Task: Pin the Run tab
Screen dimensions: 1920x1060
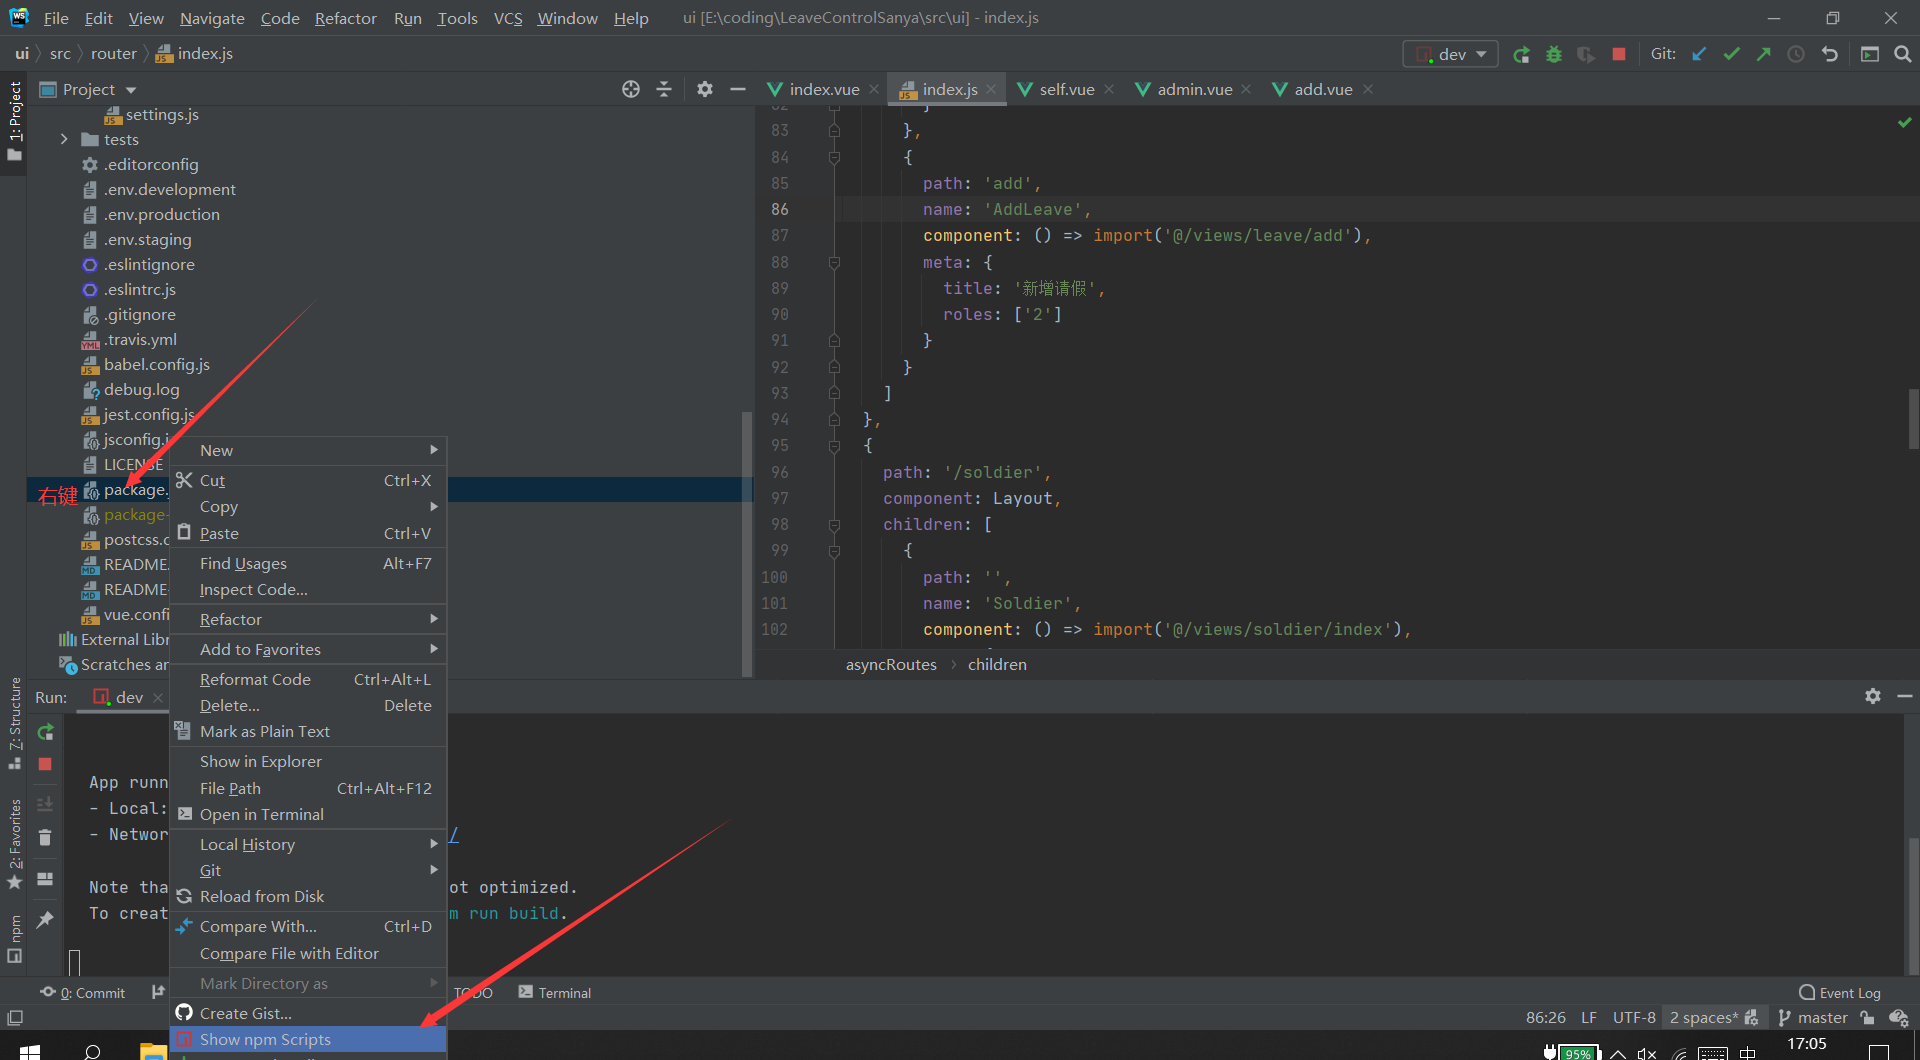Action: [x=45, y=920]
